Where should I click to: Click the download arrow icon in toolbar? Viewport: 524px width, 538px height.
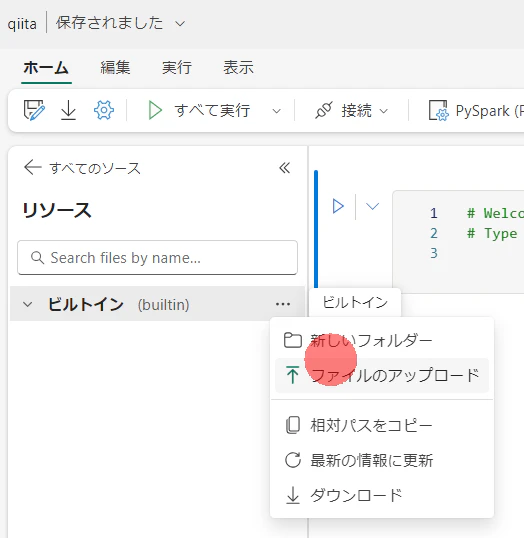[x=68, y=110]
